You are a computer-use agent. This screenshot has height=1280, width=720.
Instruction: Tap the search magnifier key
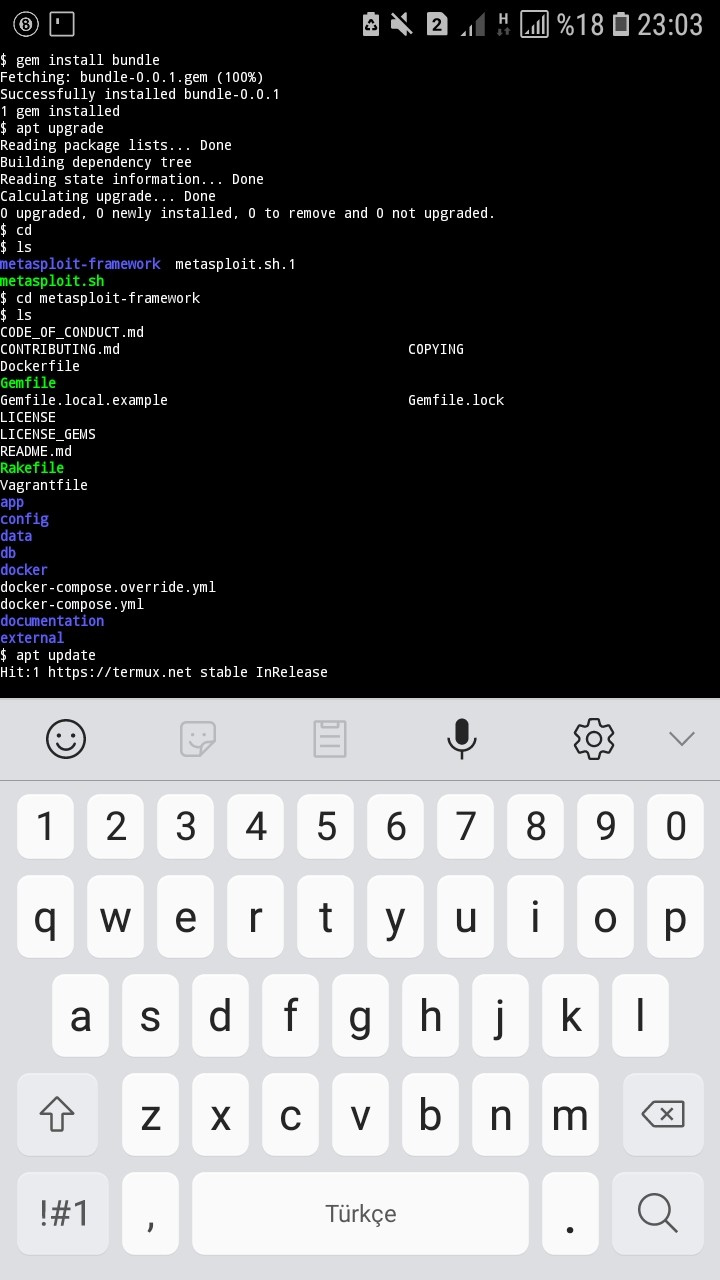point(657,1213)
